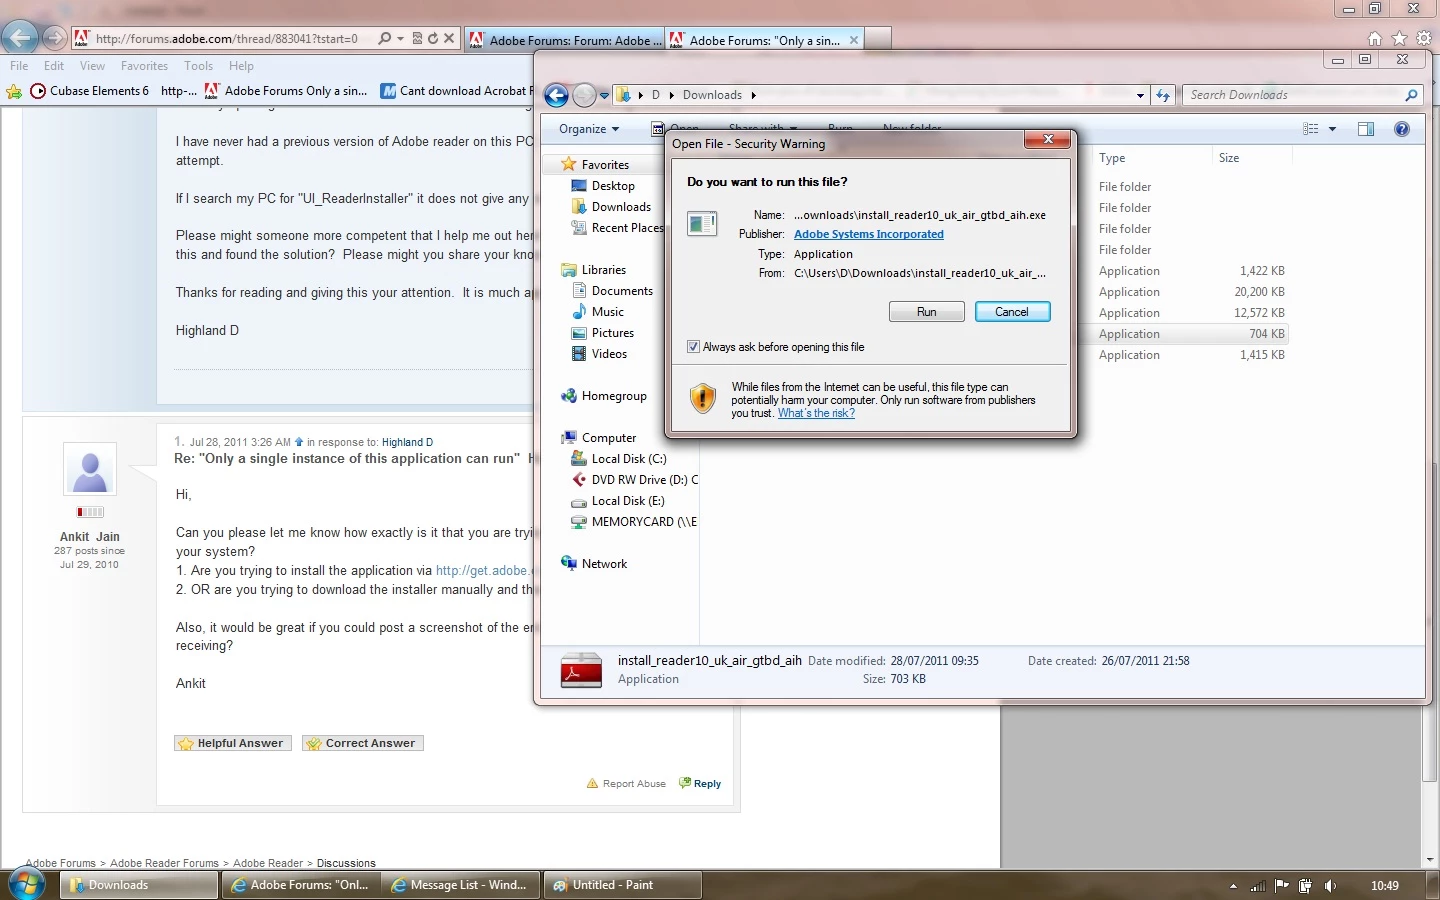
Task: Open the IE Edit menu
Action: point(54,66)
